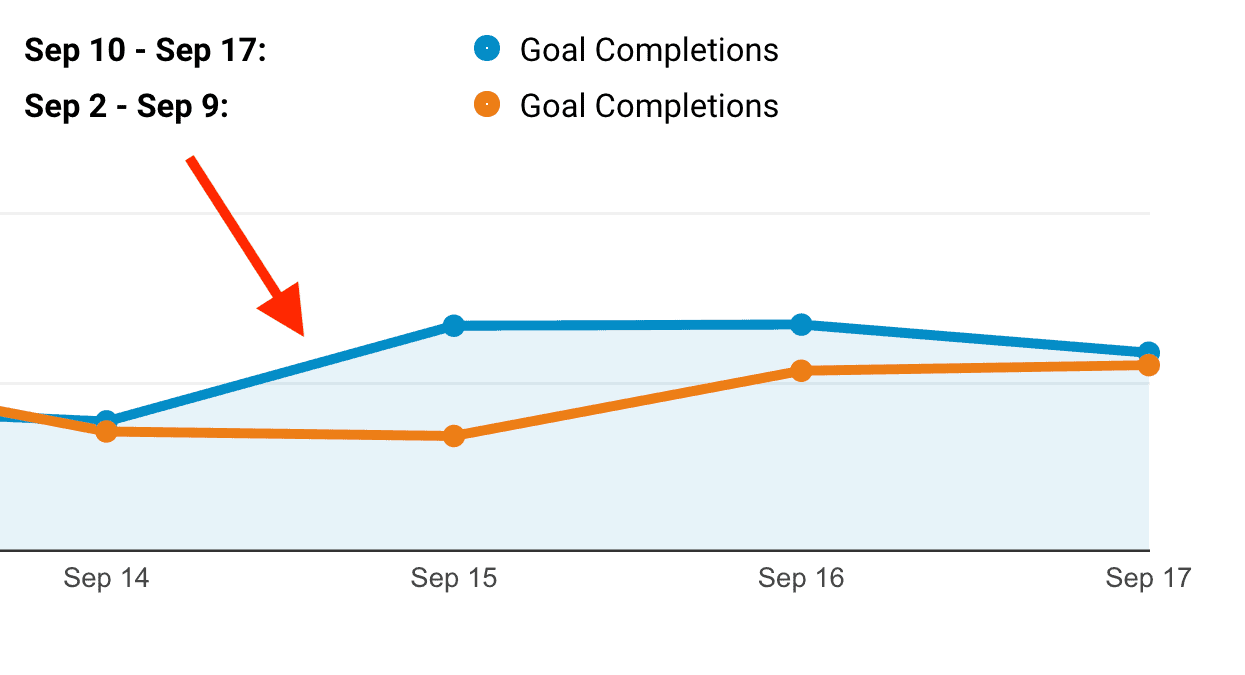Click the blue data point at Sep 15
This screenshot has height=675, width=1245.
tap(454, 325)
